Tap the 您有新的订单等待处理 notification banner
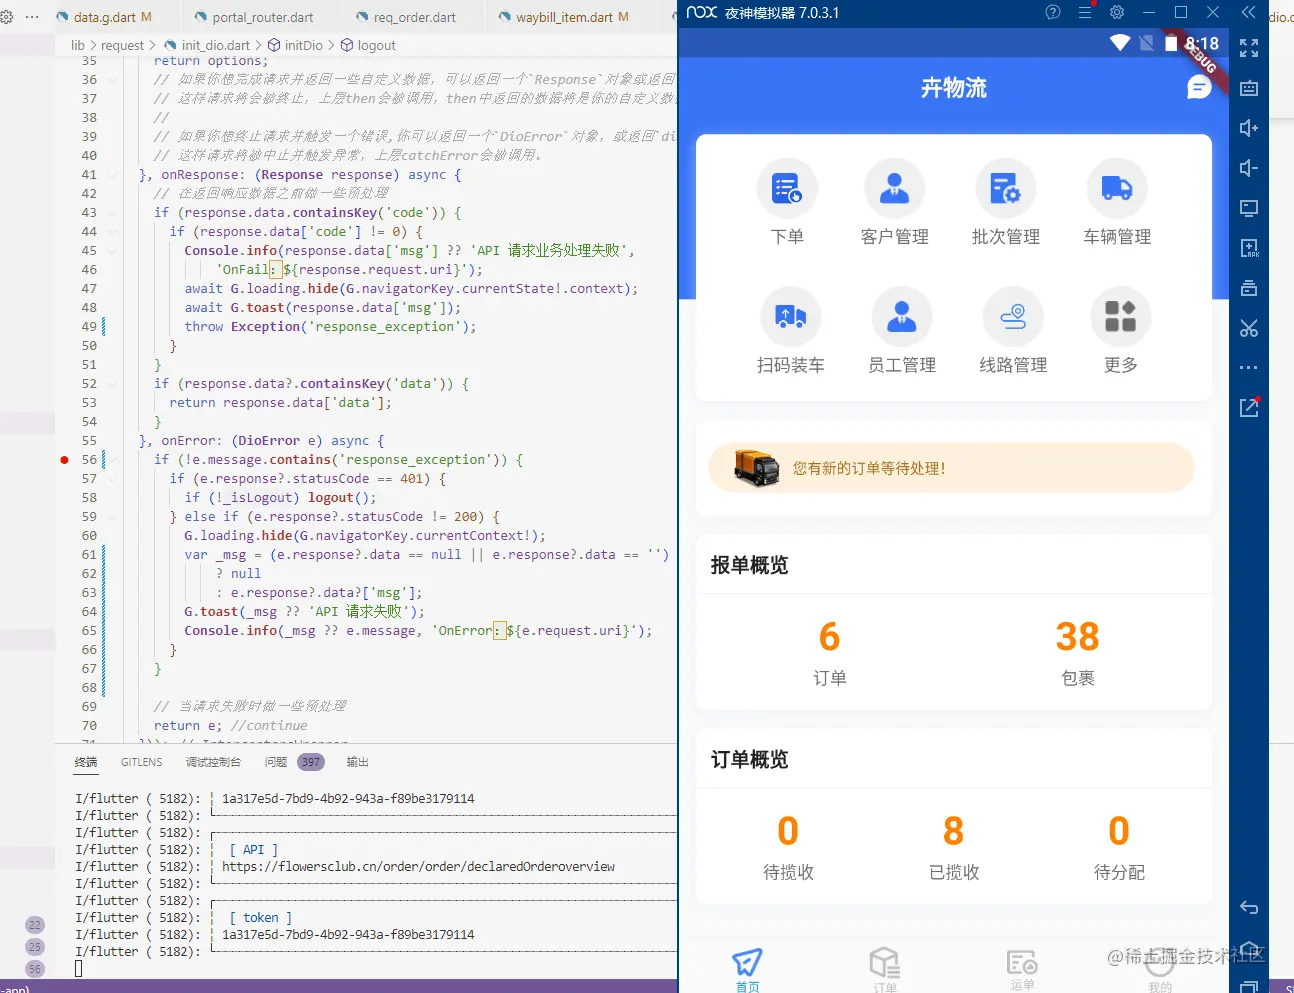1294x993 pixels. point(952,467)
